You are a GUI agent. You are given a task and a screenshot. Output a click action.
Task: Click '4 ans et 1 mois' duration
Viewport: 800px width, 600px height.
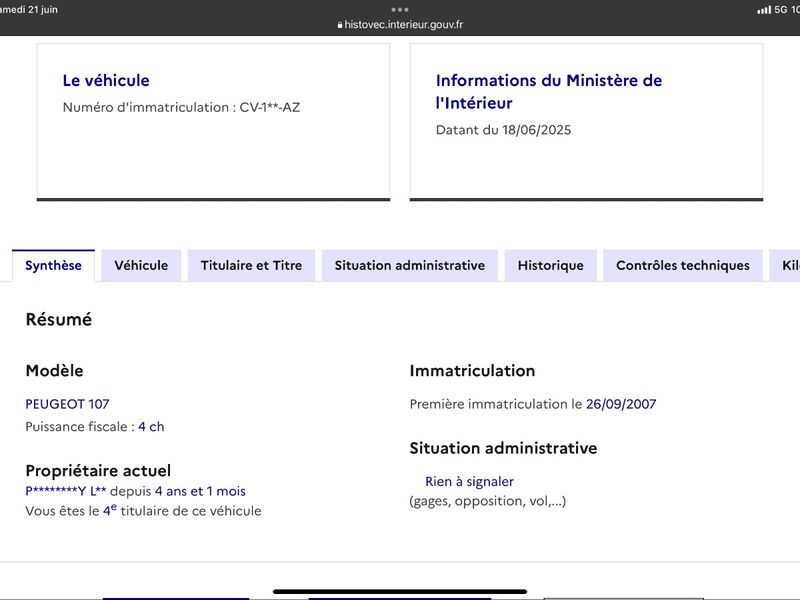coord(200,491)
